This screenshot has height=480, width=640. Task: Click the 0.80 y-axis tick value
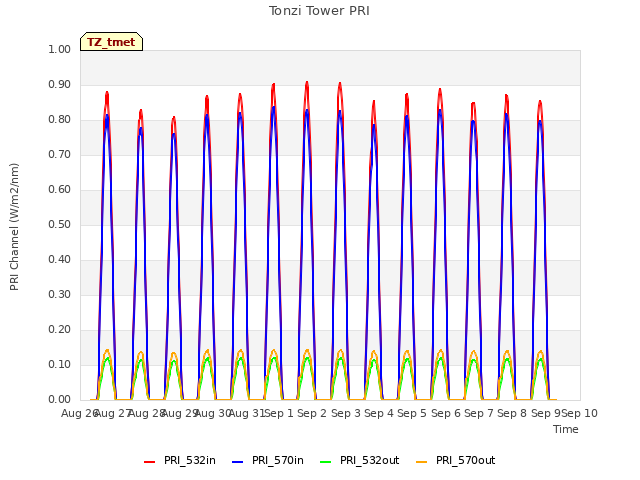[x=60, y=120]
